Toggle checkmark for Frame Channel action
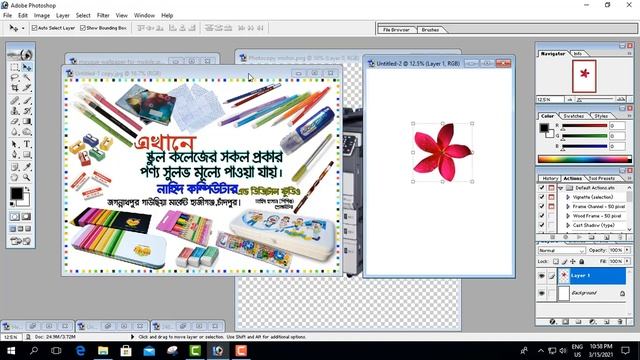 point(542,207)
